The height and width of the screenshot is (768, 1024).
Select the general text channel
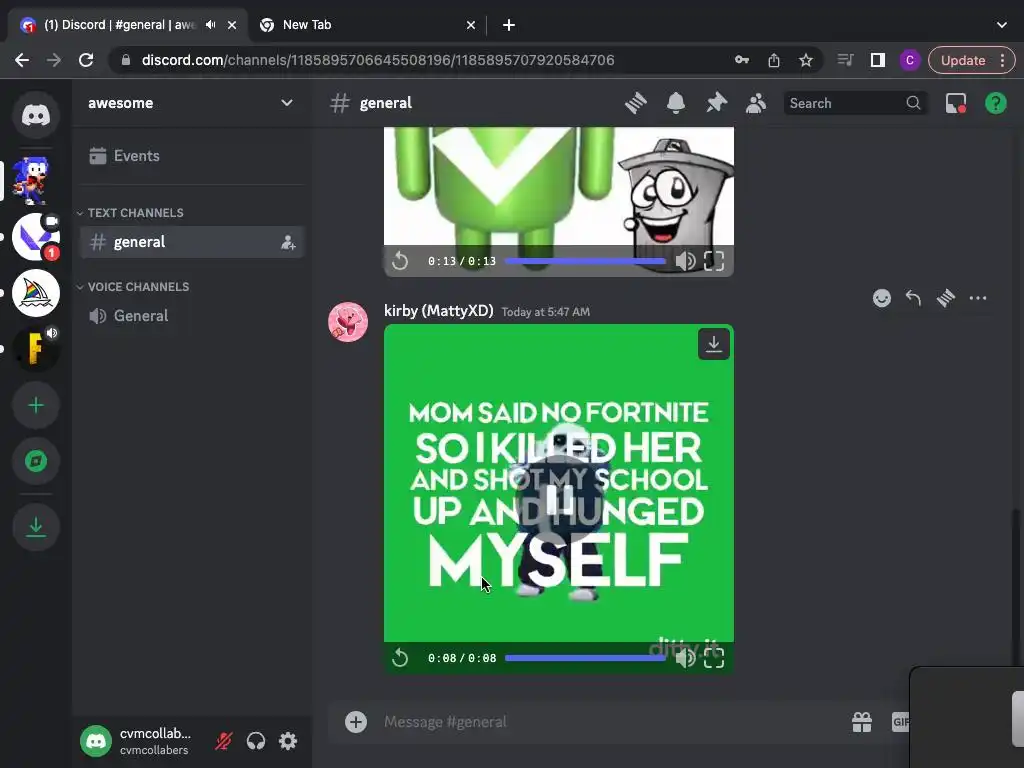point(191,242)
